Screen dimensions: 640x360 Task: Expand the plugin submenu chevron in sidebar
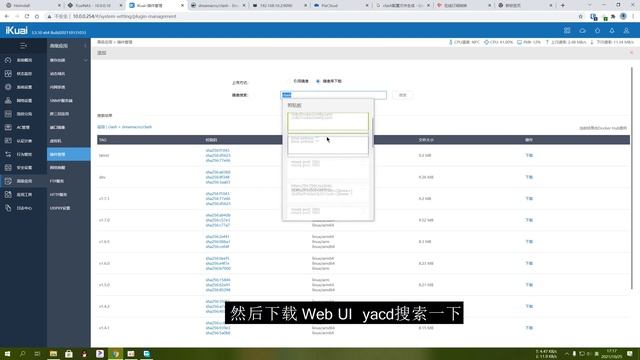[x=86, y=60]
